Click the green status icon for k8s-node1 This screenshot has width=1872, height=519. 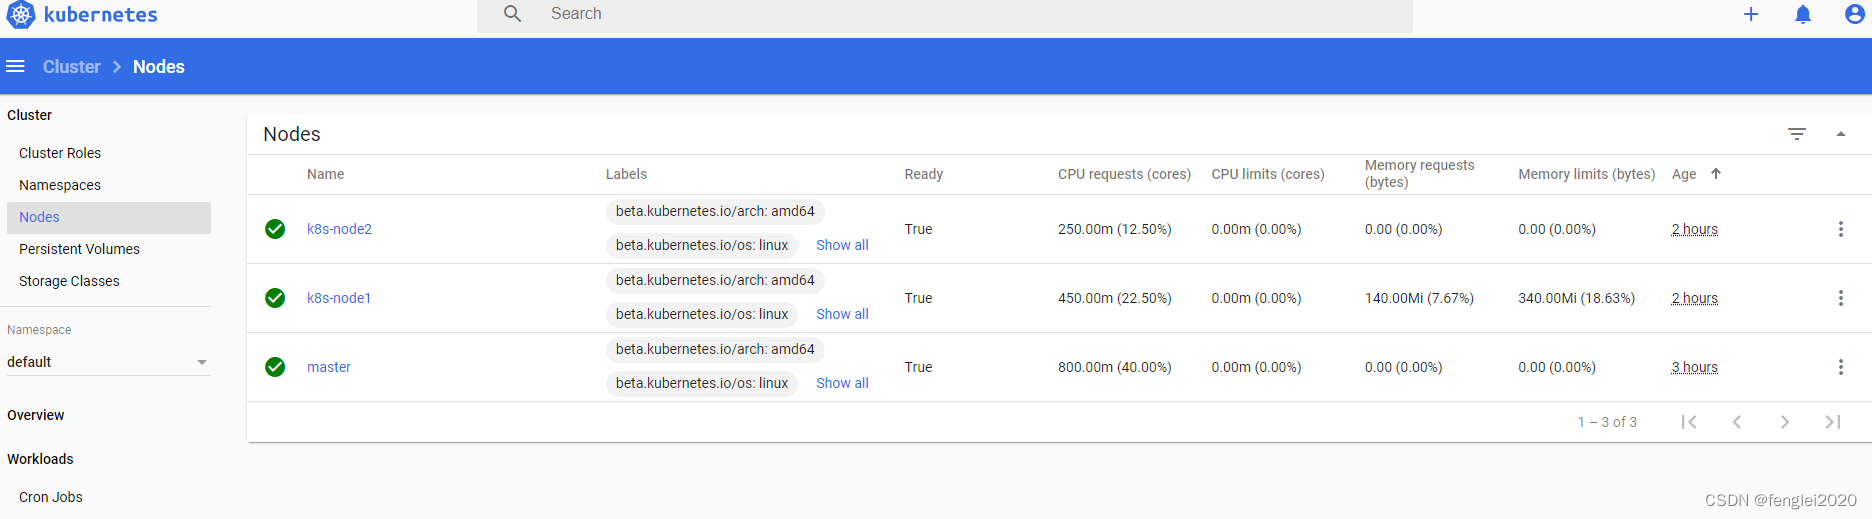[x=275, y=298]
